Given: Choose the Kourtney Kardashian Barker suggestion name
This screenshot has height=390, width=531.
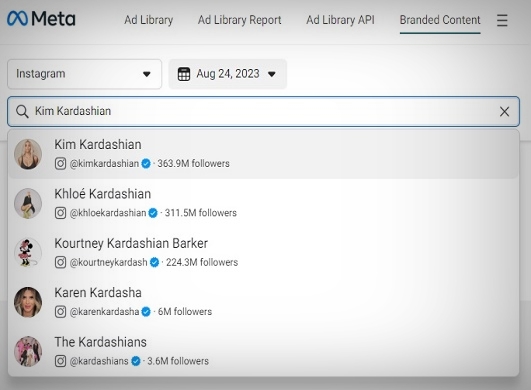Looking at the screenshot, I should point(131,244).
